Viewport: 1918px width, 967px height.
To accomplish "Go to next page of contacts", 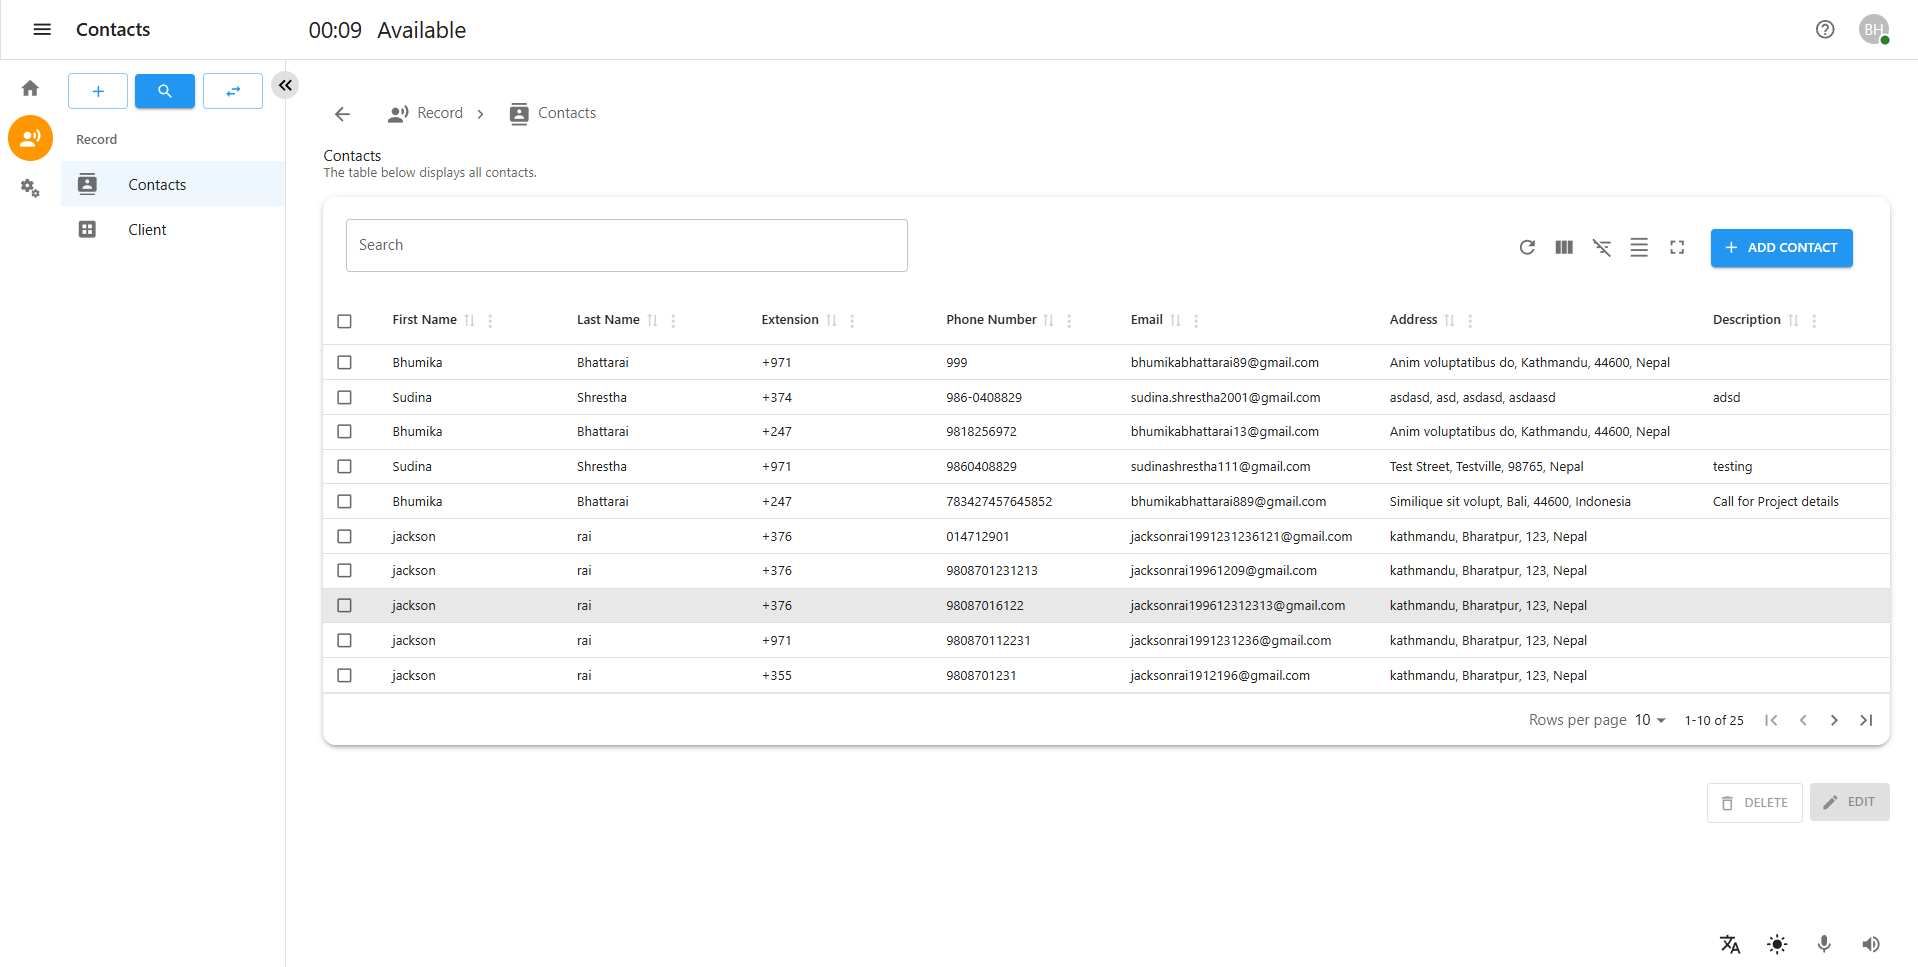I will [1833, 720].
